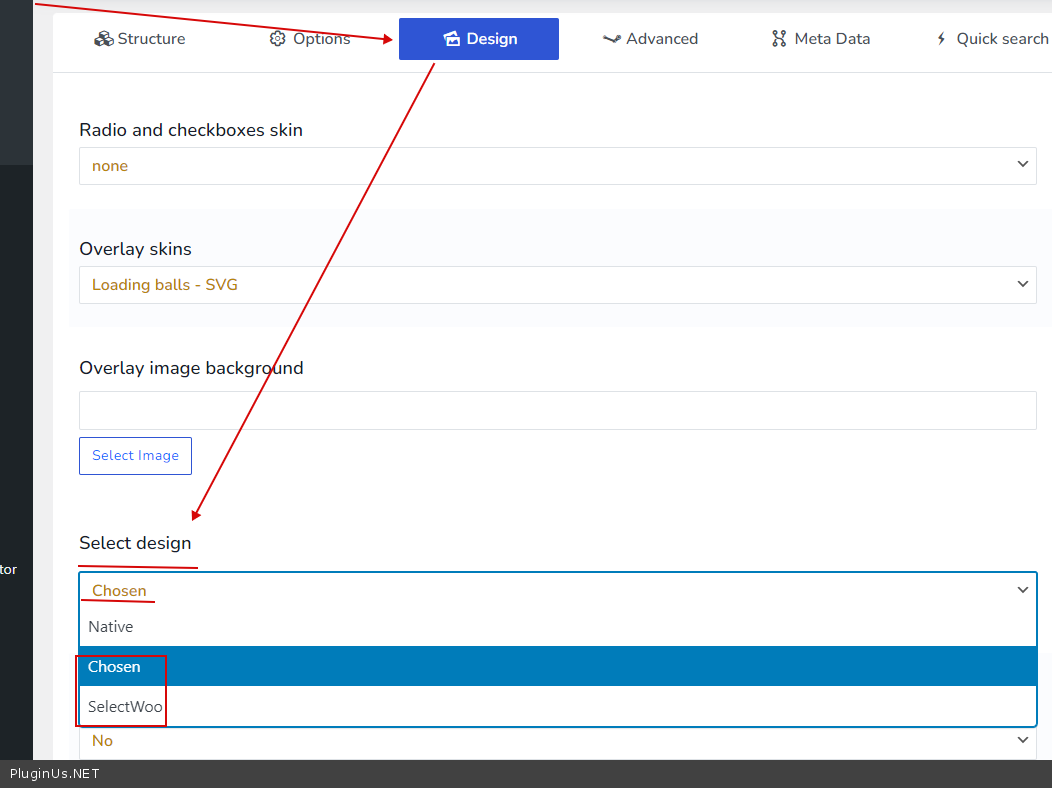This screenshot has width=1052, height=788.
Task: Switch to the Advanced tab label
Action: coord(662,39)
